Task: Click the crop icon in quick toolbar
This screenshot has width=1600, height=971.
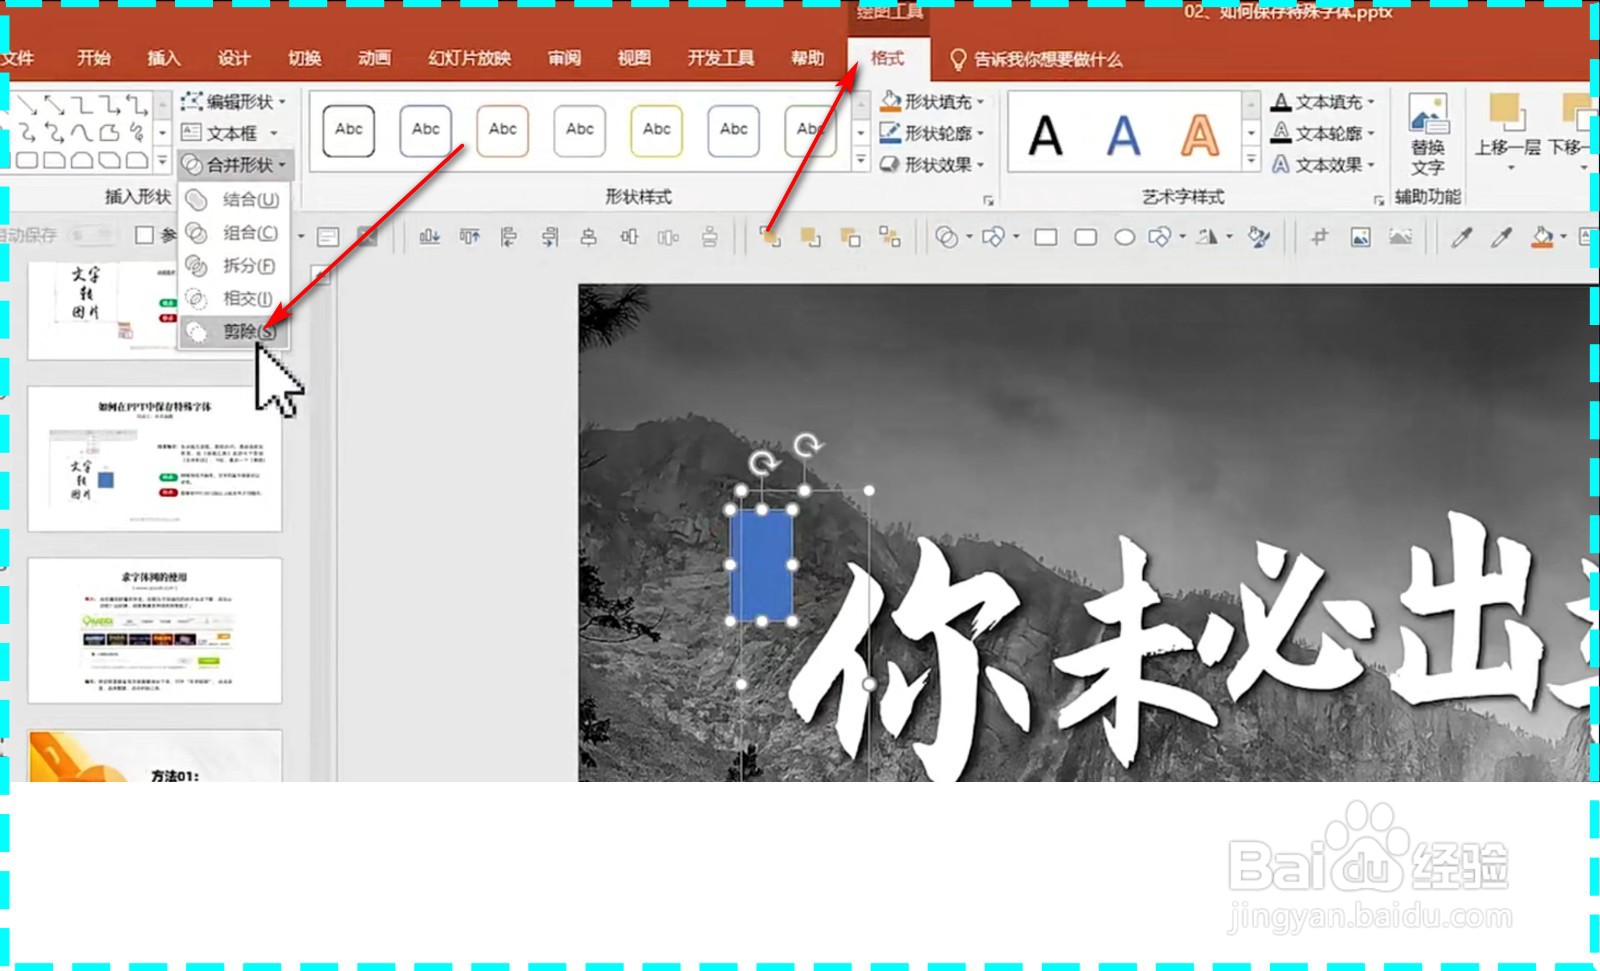Action: click(x=1320, y=237)
